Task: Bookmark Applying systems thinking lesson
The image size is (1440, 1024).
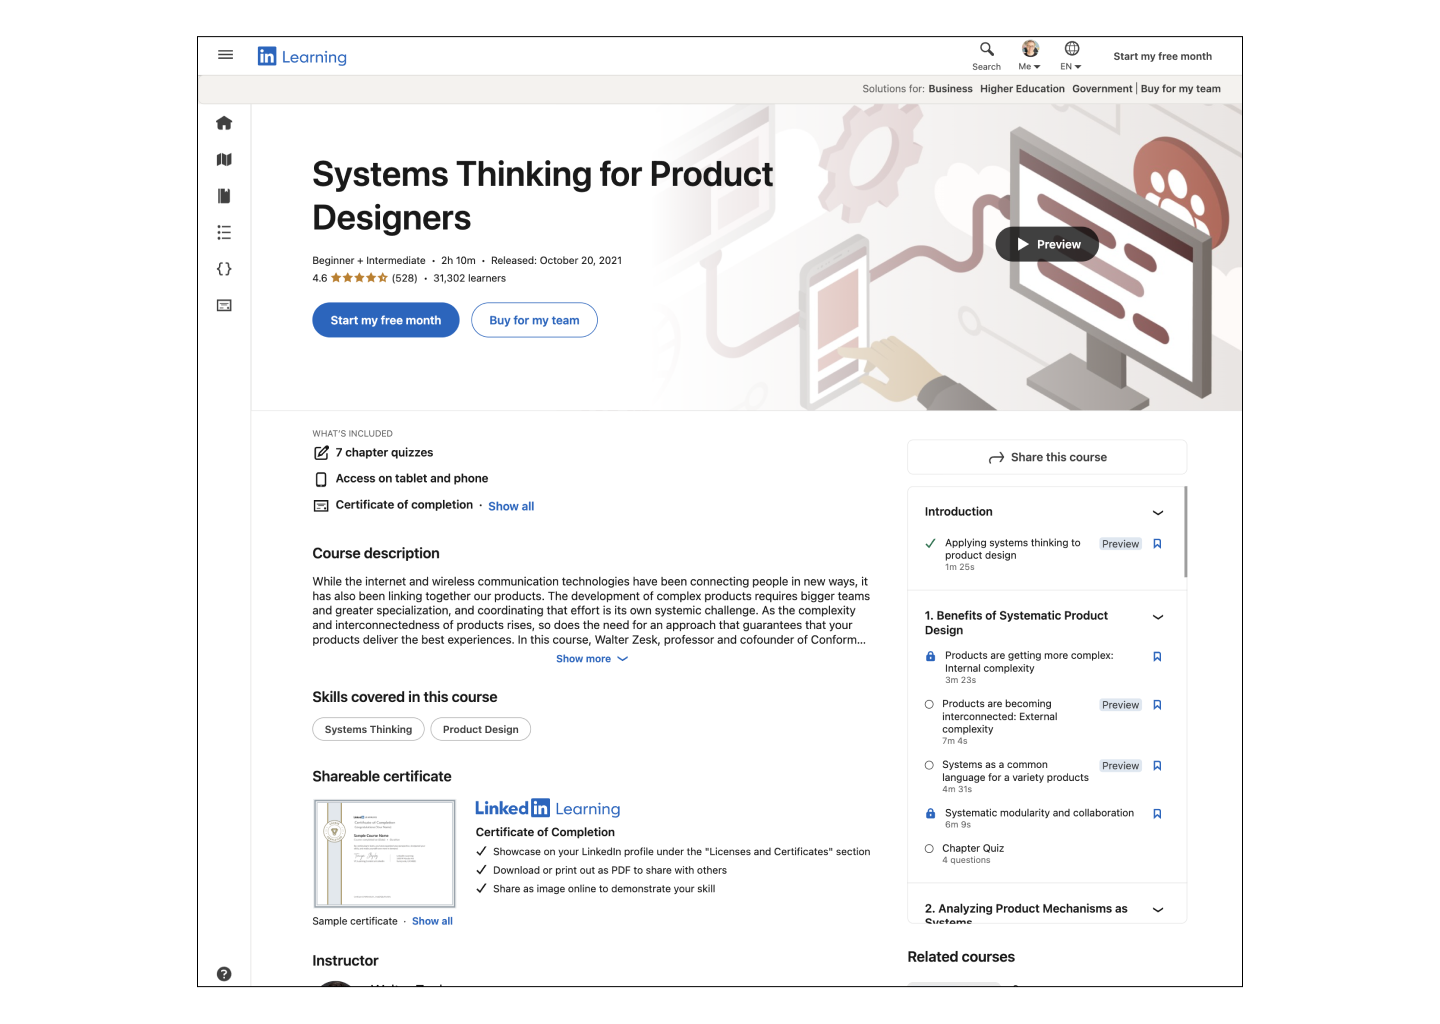Action: coord(1157,544)
